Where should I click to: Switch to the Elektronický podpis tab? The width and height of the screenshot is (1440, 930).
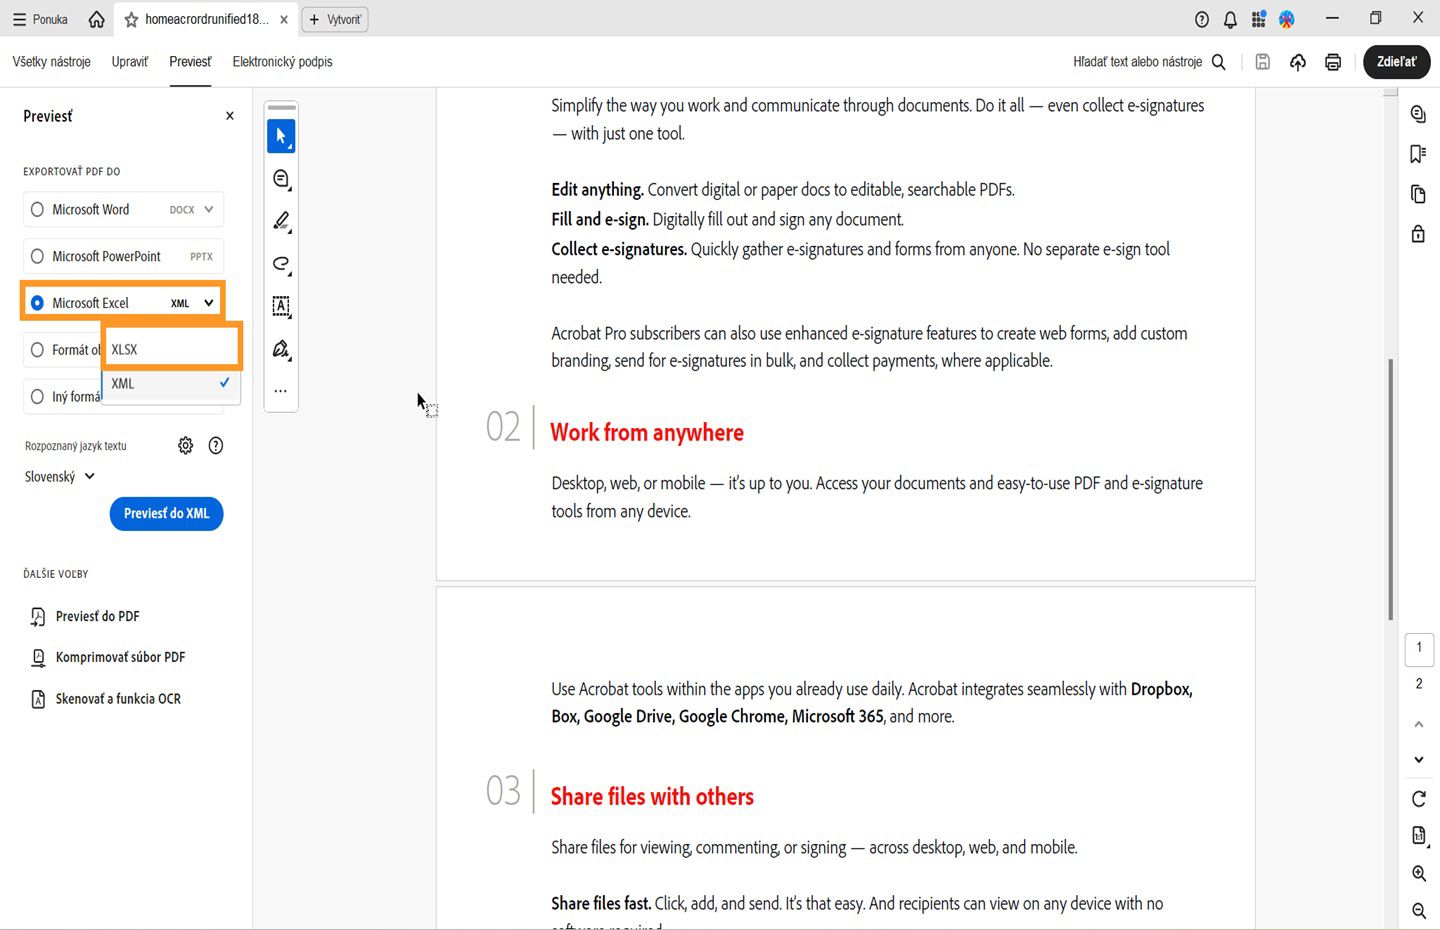282,61
